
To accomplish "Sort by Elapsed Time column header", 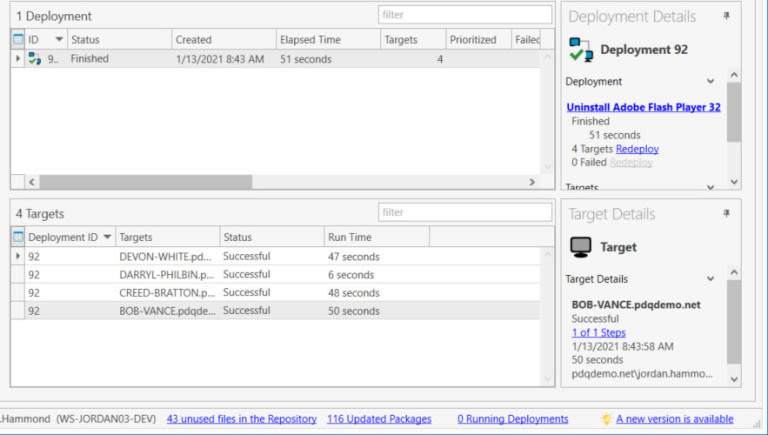I will click(328, 40).
